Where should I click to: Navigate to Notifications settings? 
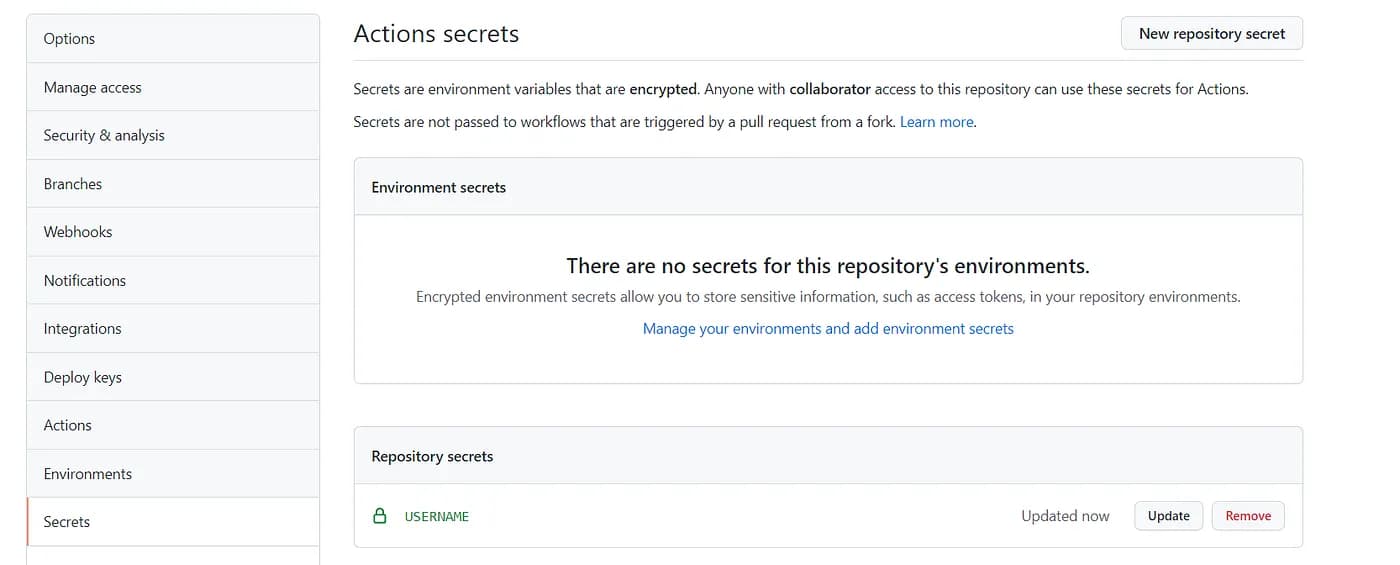85,281
